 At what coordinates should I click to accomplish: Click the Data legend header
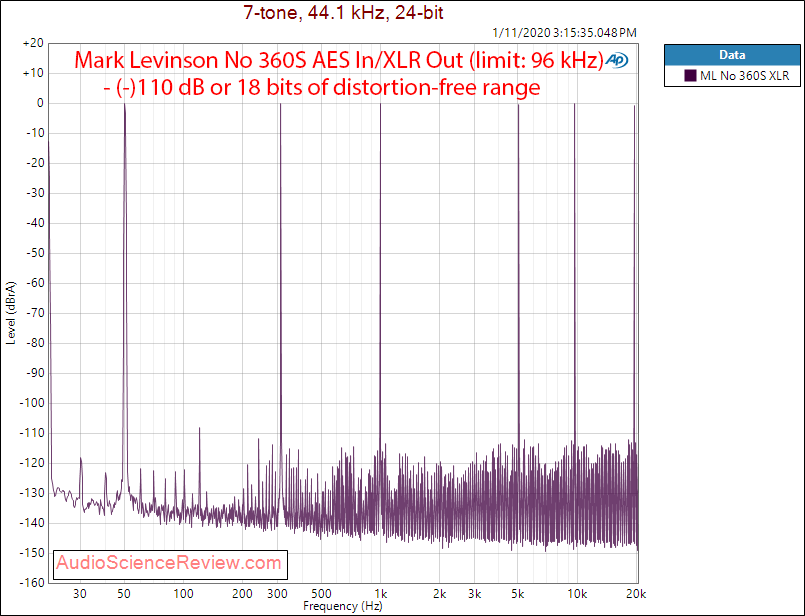tap(732, 55)
